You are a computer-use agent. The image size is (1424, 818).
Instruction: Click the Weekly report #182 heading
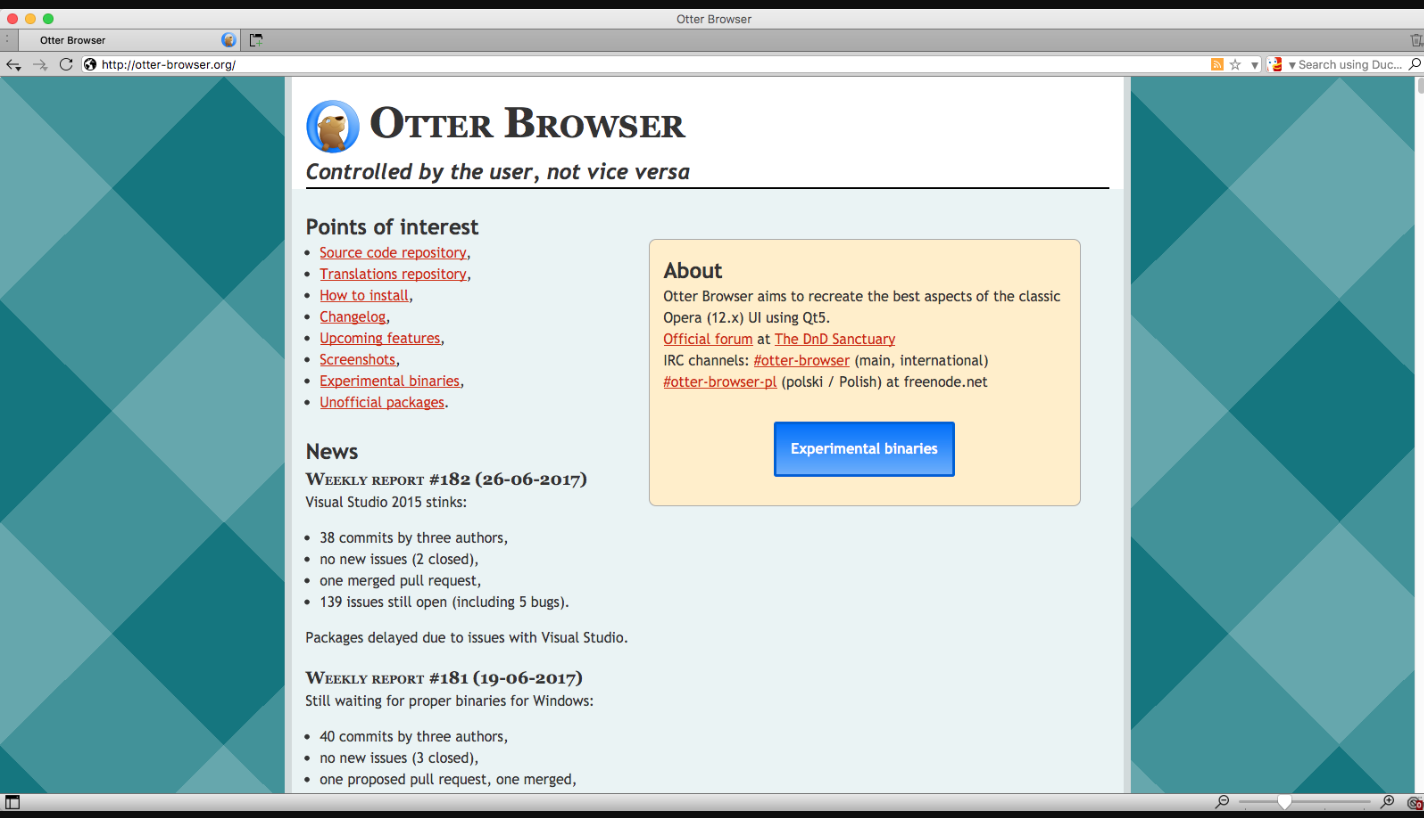[x=446, y=479]
